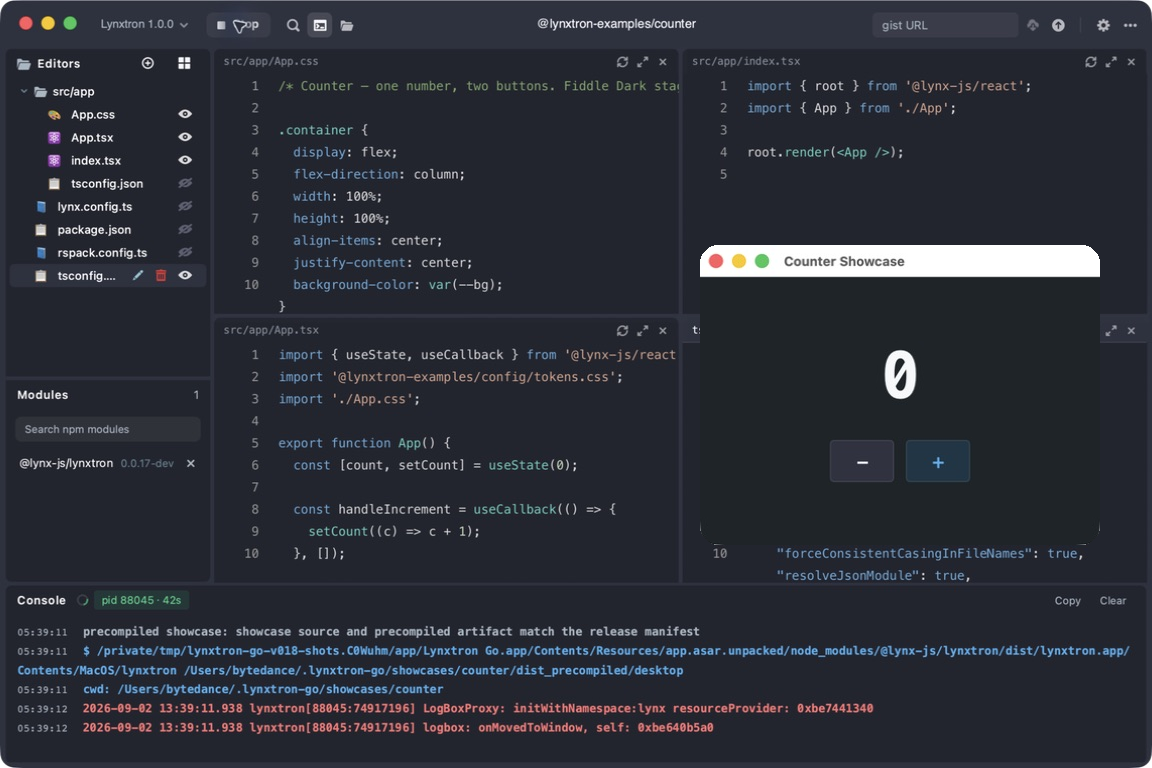1152x768 pixels.
Task: Open the search icon in the top toolbar
Action: pos(292,25)
